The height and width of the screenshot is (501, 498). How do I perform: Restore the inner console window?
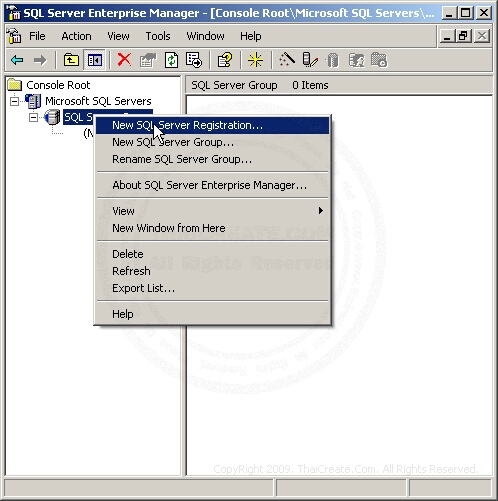(x=464, y=36)
